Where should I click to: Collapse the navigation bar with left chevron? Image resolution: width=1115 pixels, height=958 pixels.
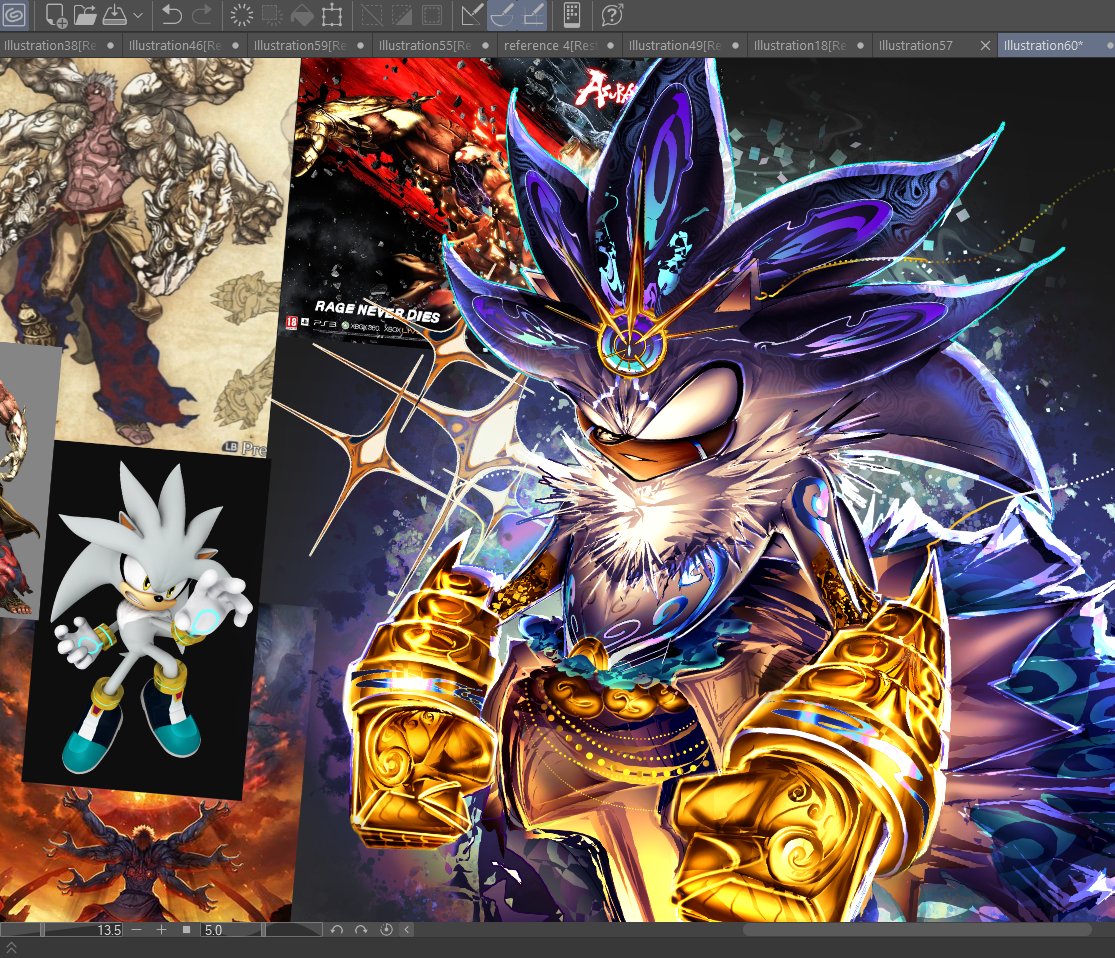[x=407, y=930]
